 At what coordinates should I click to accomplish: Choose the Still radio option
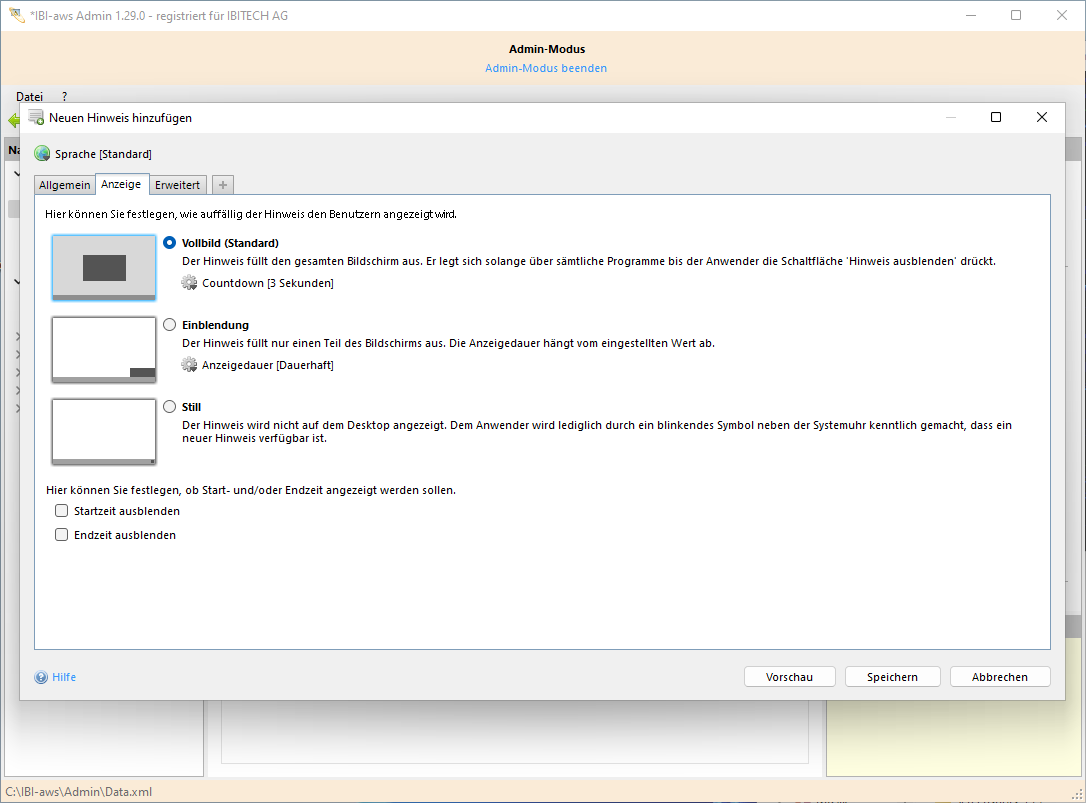point(169,407)
